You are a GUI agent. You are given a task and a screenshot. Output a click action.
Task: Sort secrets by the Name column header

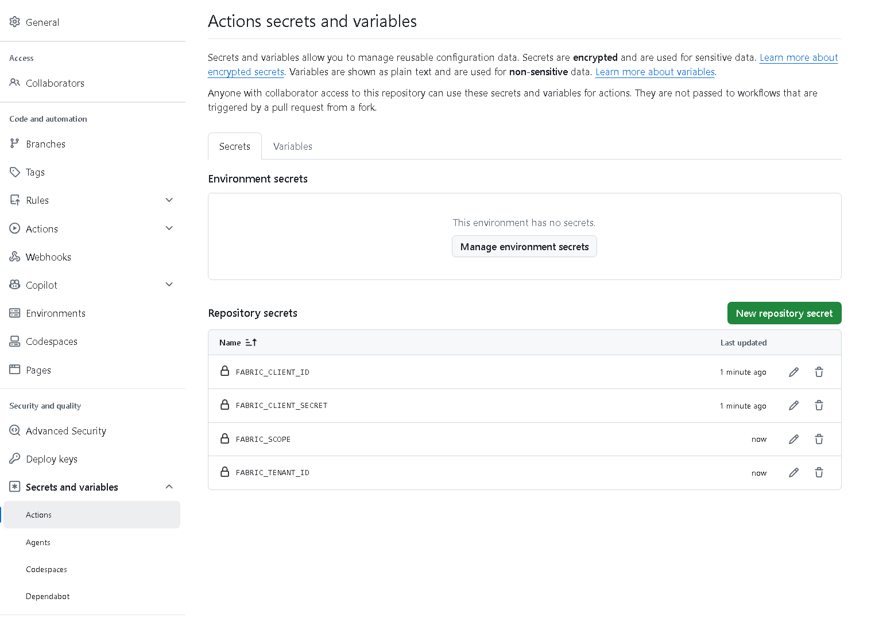(x=238, y=343)
